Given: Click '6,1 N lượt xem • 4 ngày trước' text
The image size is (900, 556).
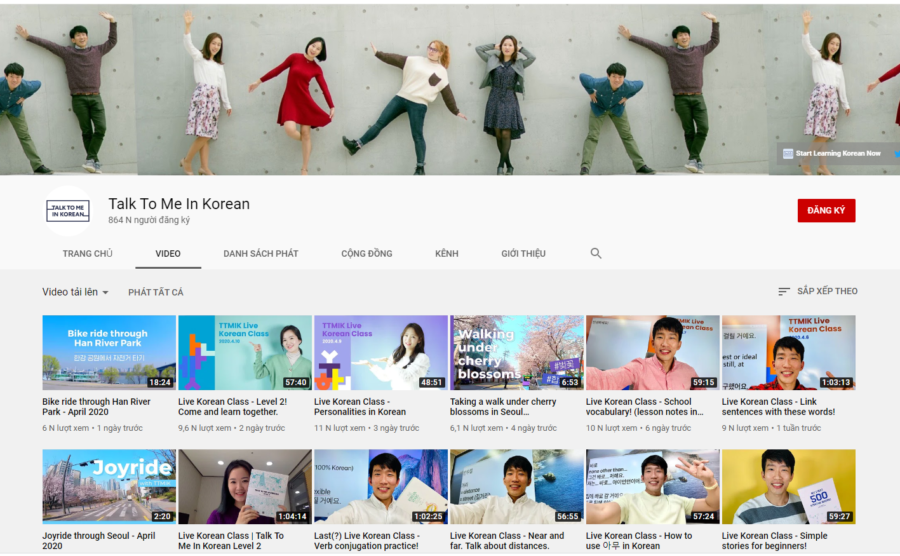Looking at the screenshot, I should 503,428.
